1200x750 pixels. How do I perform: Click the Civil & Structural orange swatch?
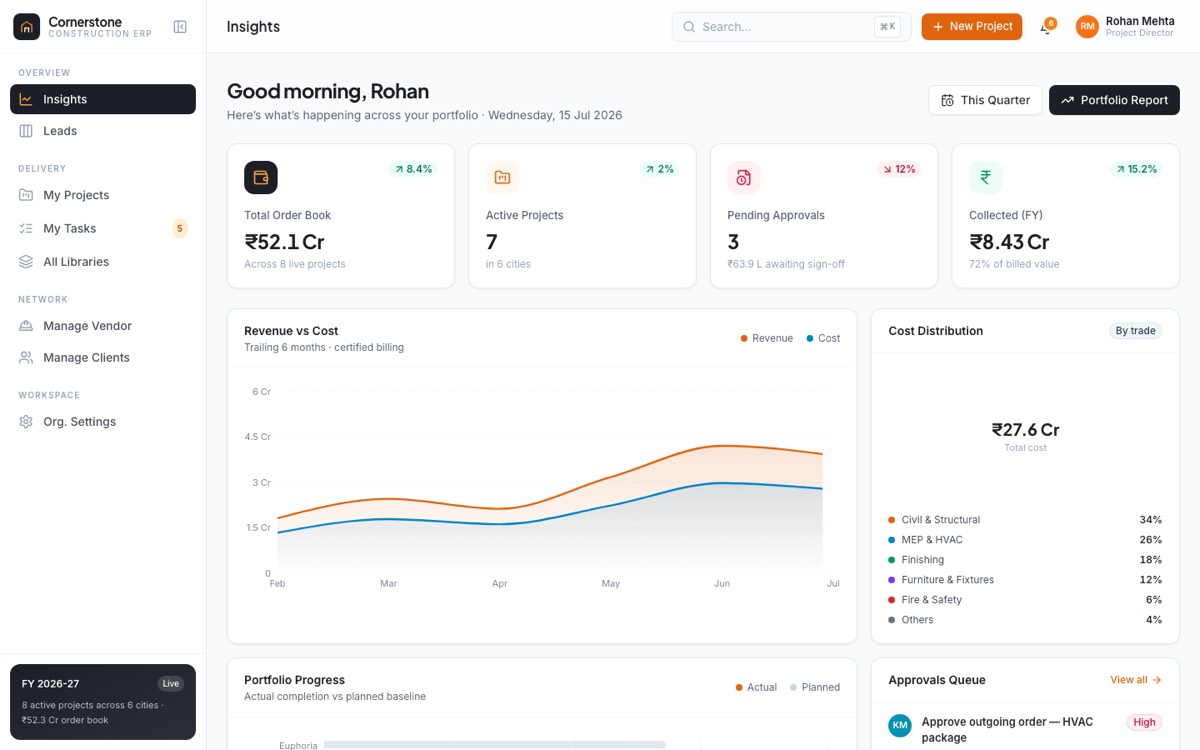point(891,520)
